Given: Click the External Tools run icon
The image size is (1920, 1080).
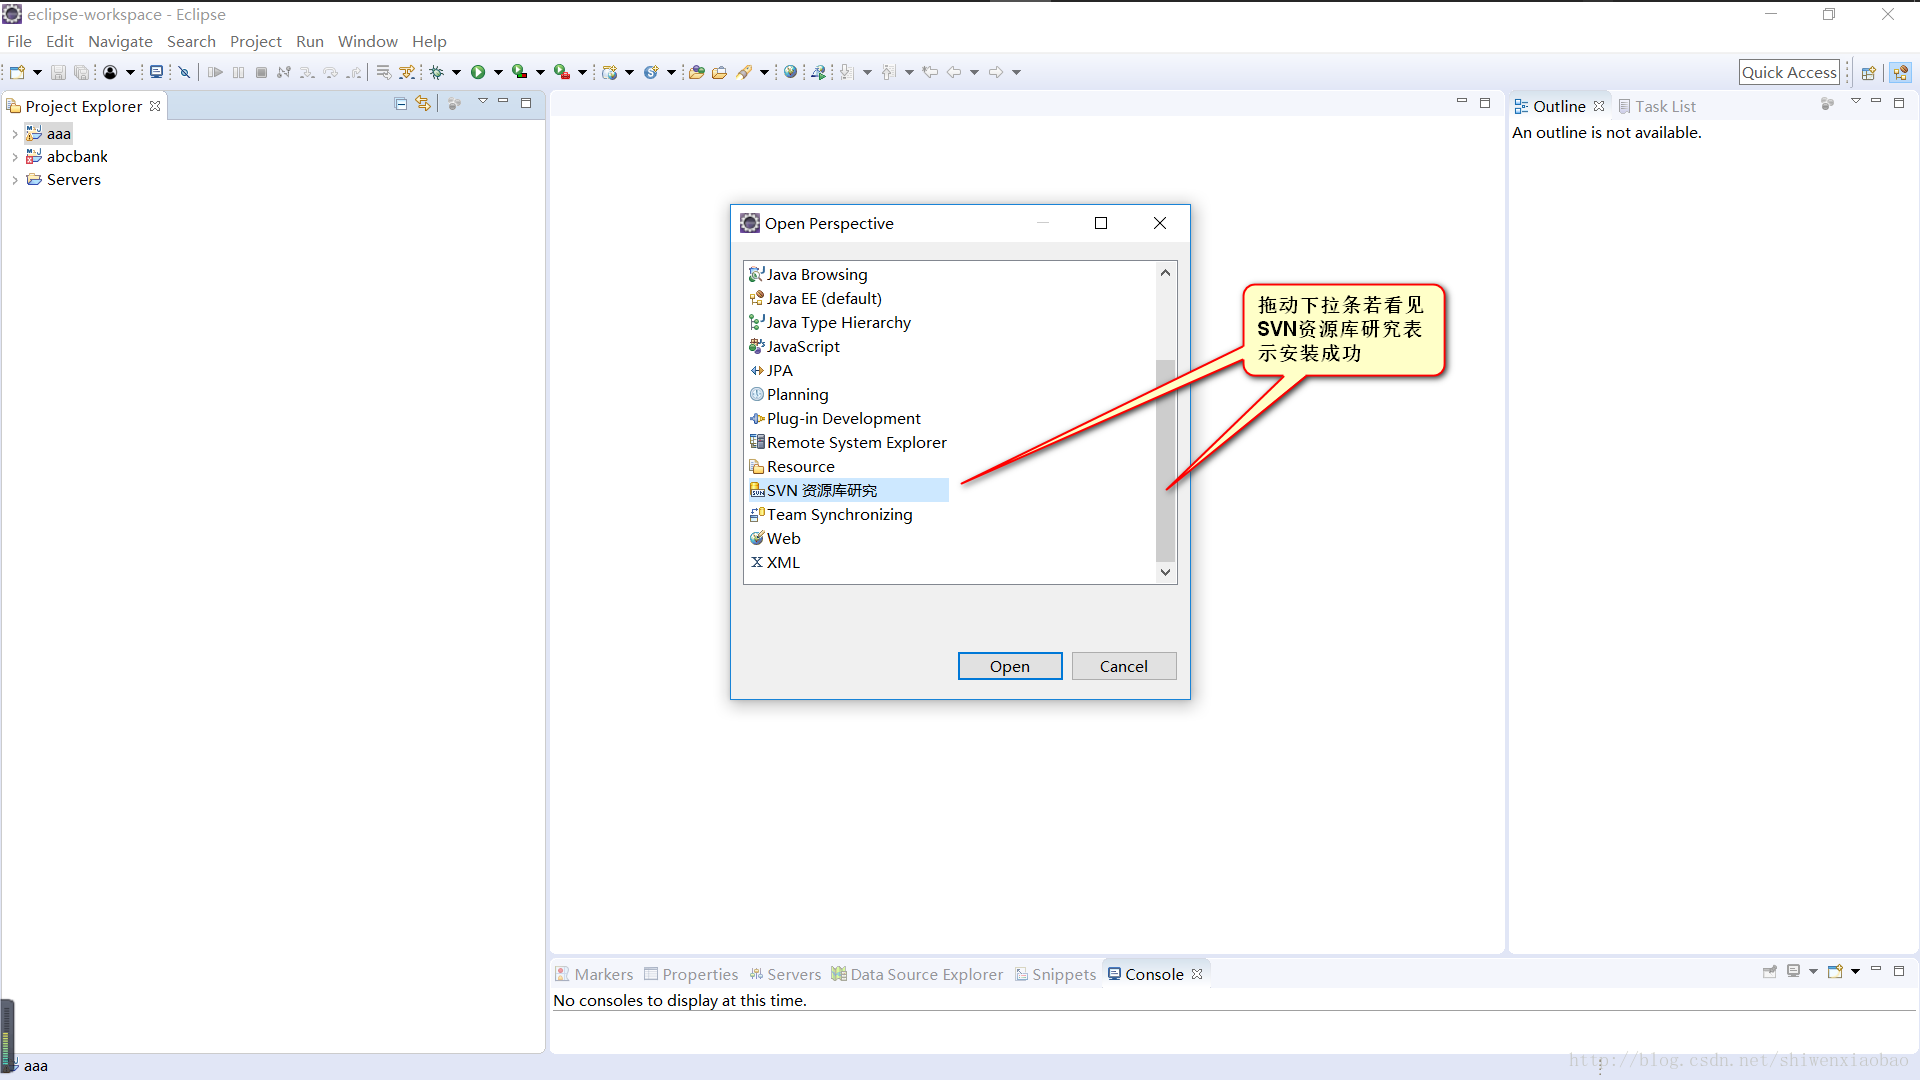Looking at the screenshot, I should pos(562,72).
